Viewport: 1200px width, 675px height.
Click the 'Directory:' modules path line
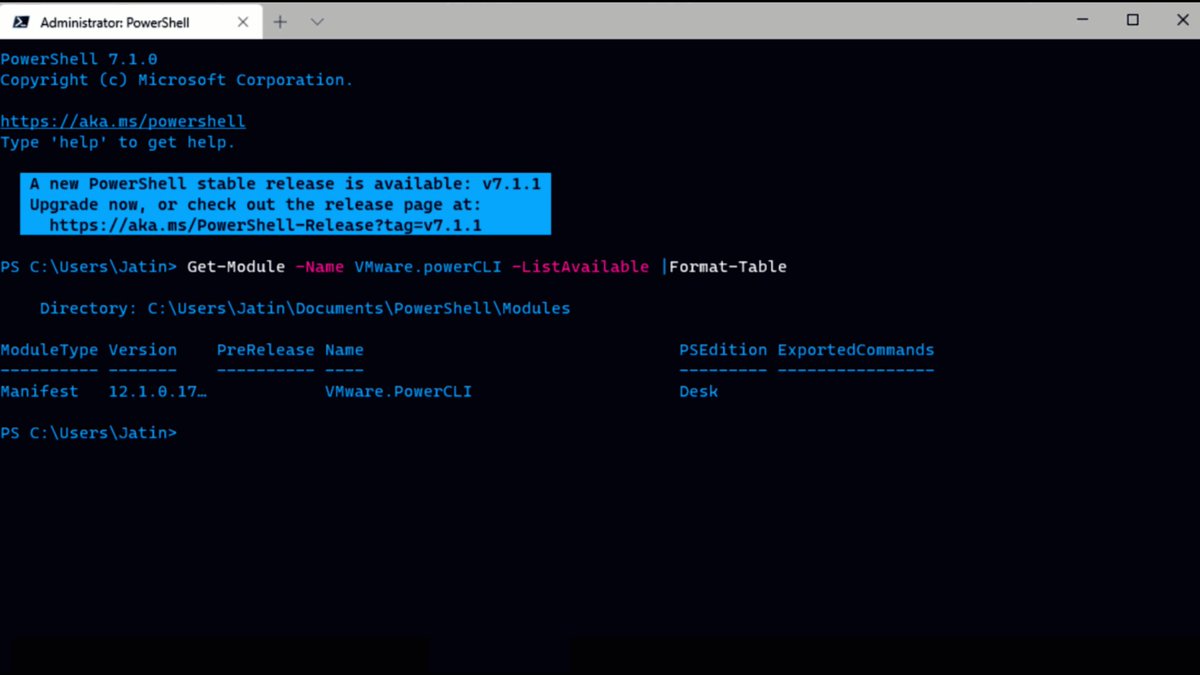pos(305,308)
